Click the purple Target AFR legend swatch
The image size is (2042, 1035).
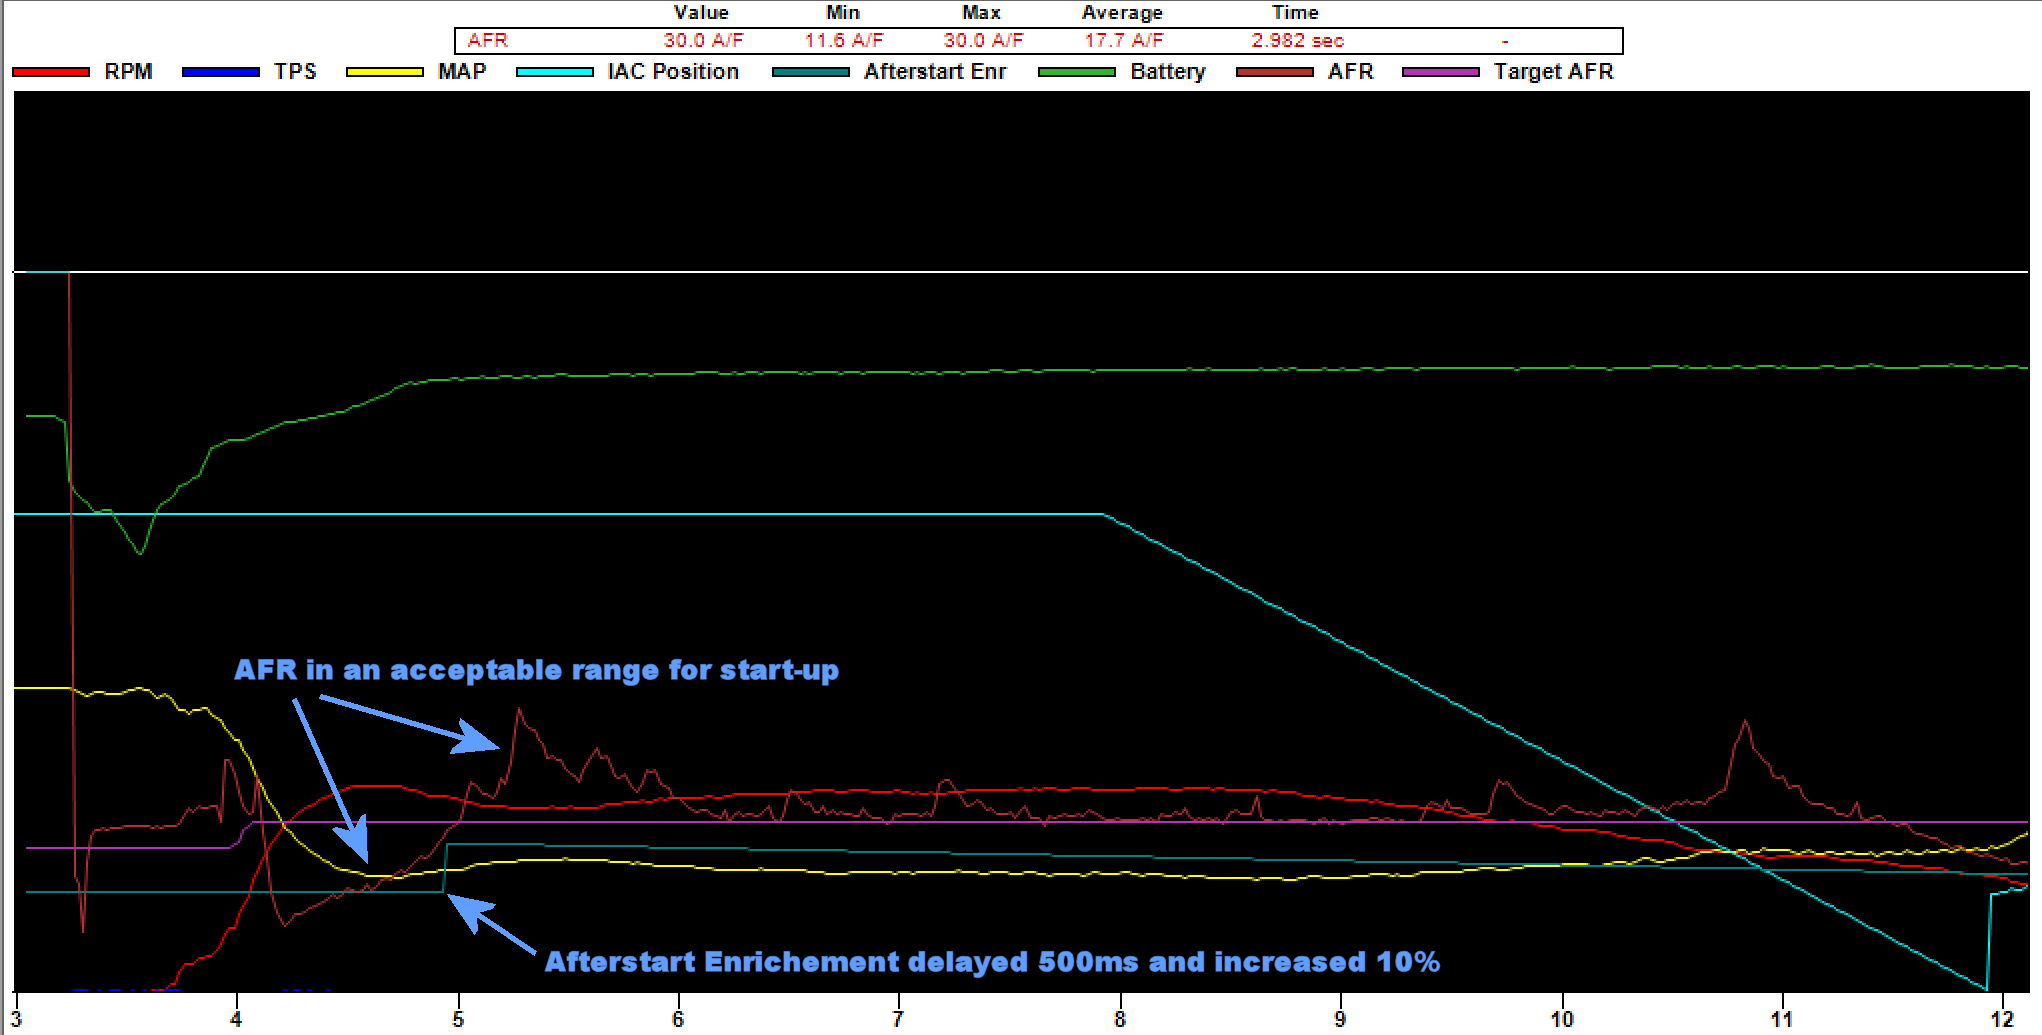click(1441, 72)
